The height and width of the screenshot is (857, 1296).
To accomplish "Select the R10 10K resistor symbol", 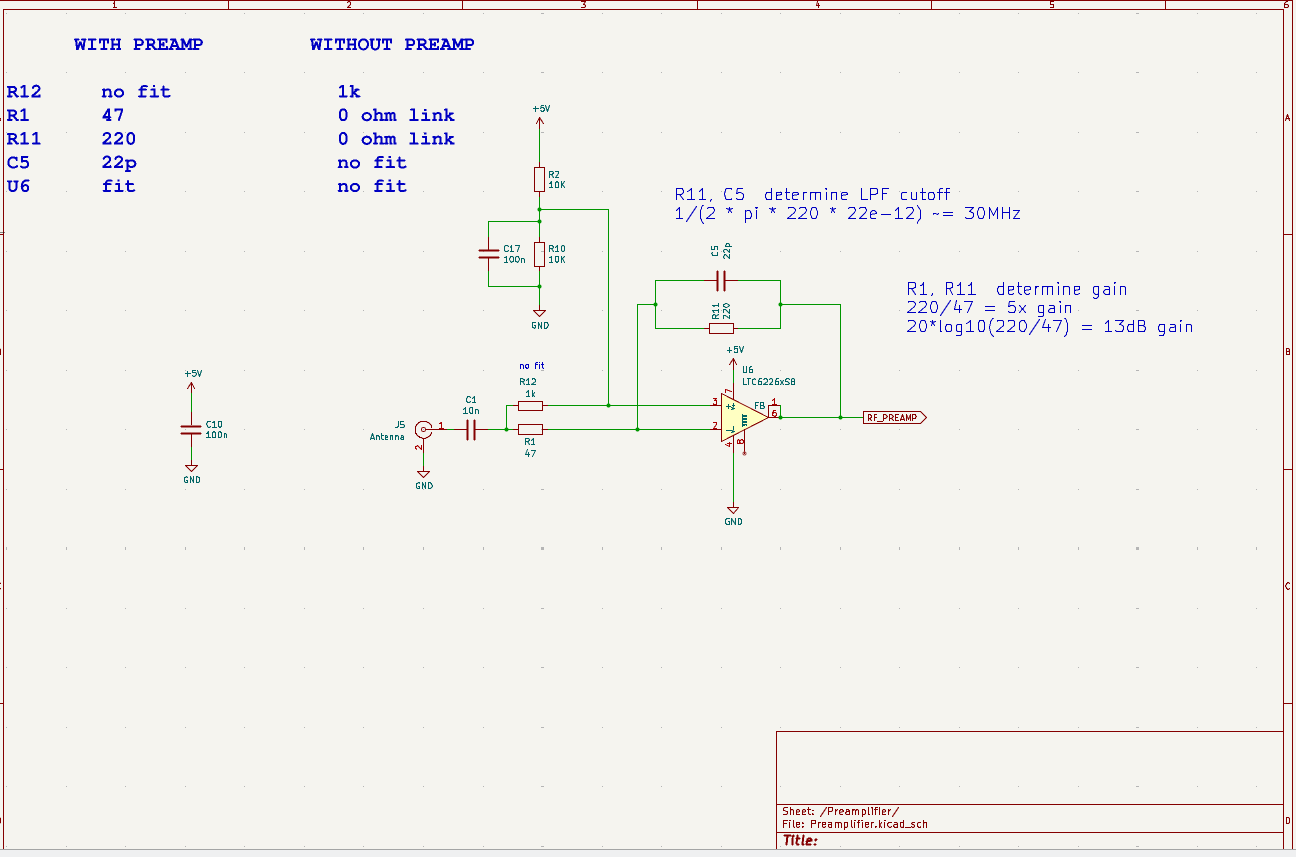I will click(x=539, y=254).
